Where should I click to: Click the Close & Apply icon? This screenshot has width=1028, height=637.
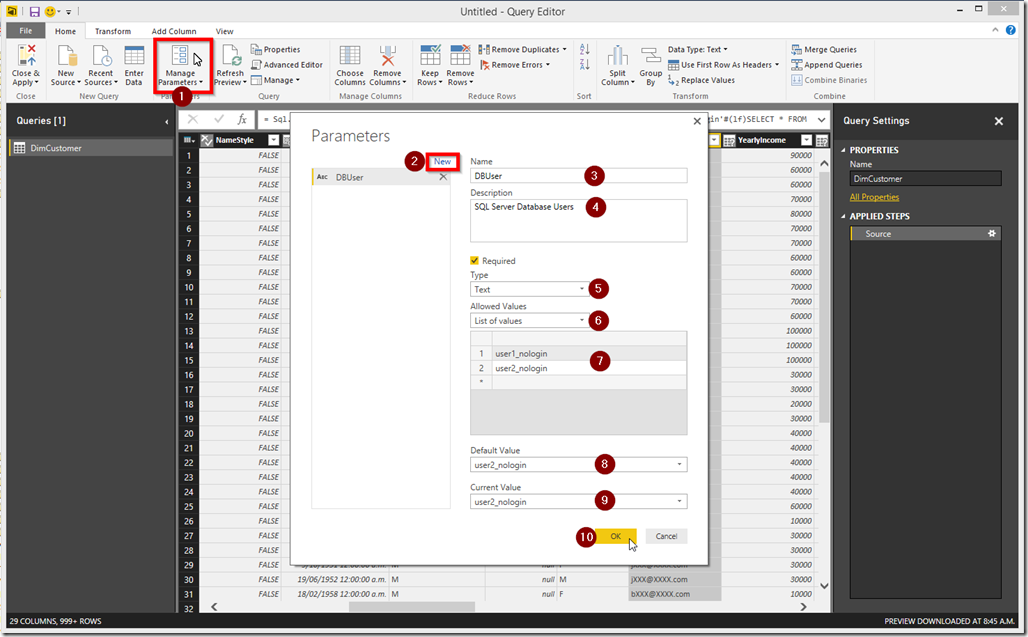pos(26,56)
